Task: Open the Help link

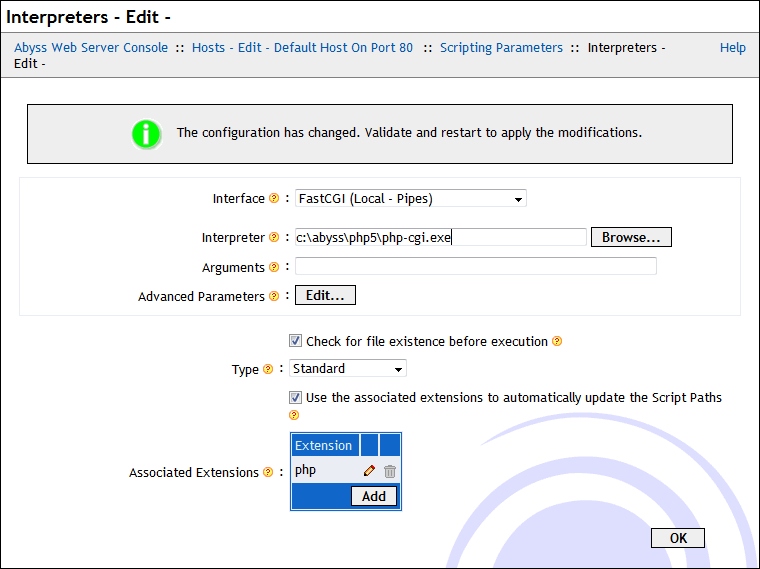Action: point(732,48)
